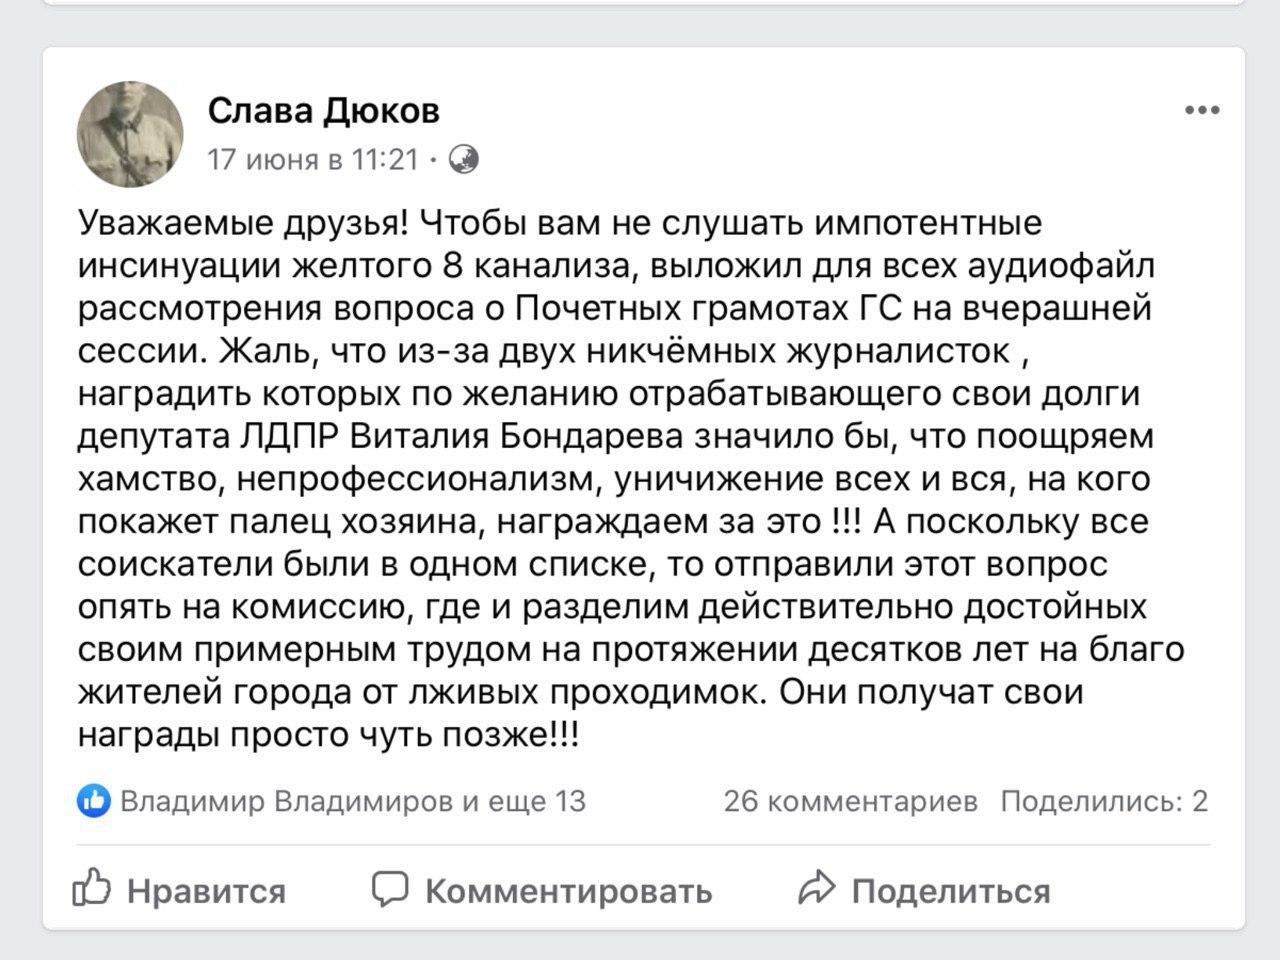Click the globe public visibility icon
The height and width of the screenshot is (960, 1280).
point(463,159)
